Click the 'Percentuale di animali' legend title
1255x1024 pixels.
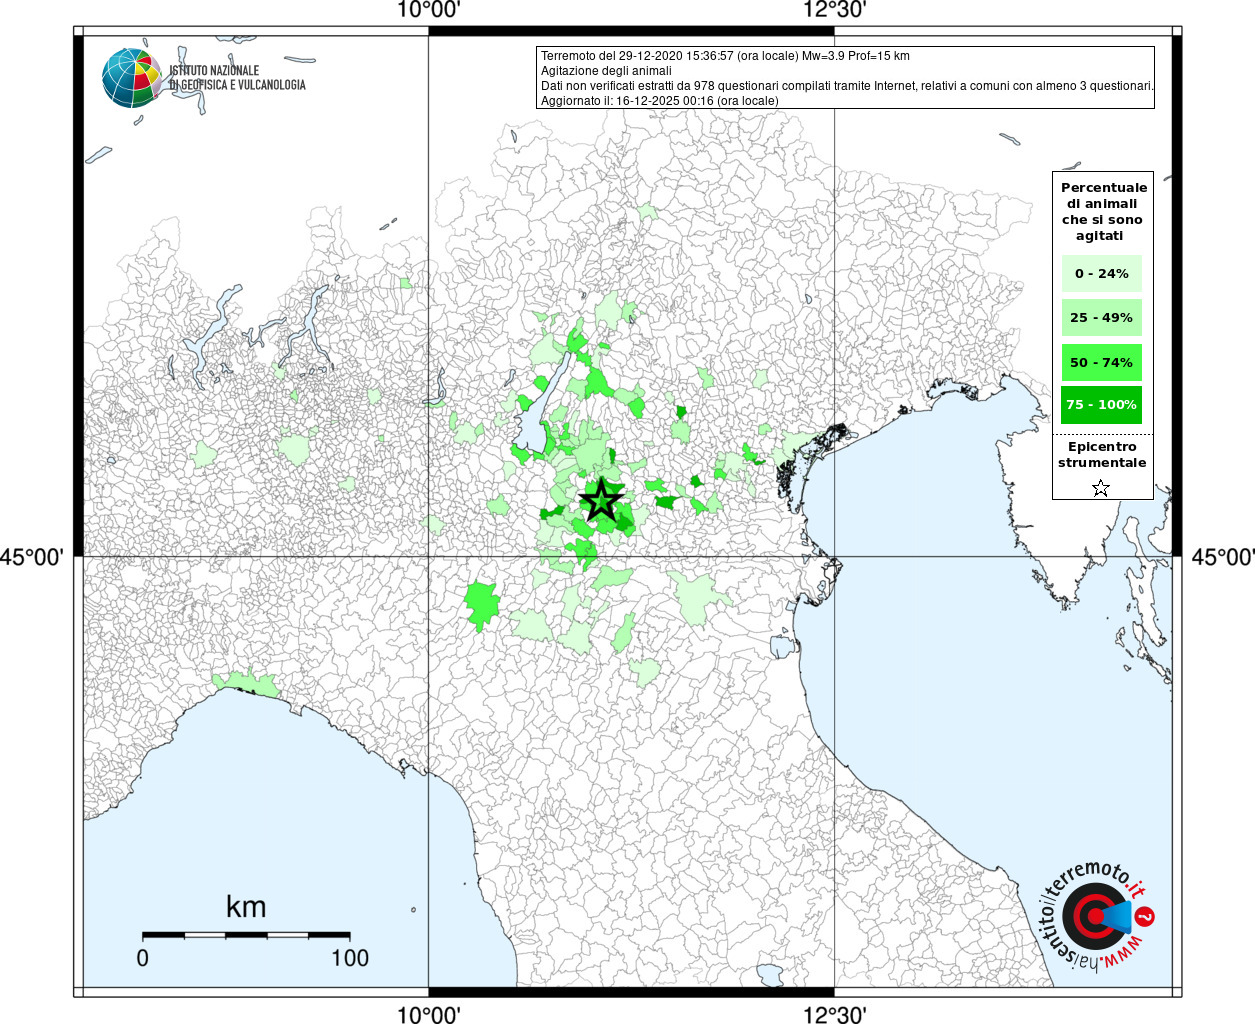(x=1103, y=211)
